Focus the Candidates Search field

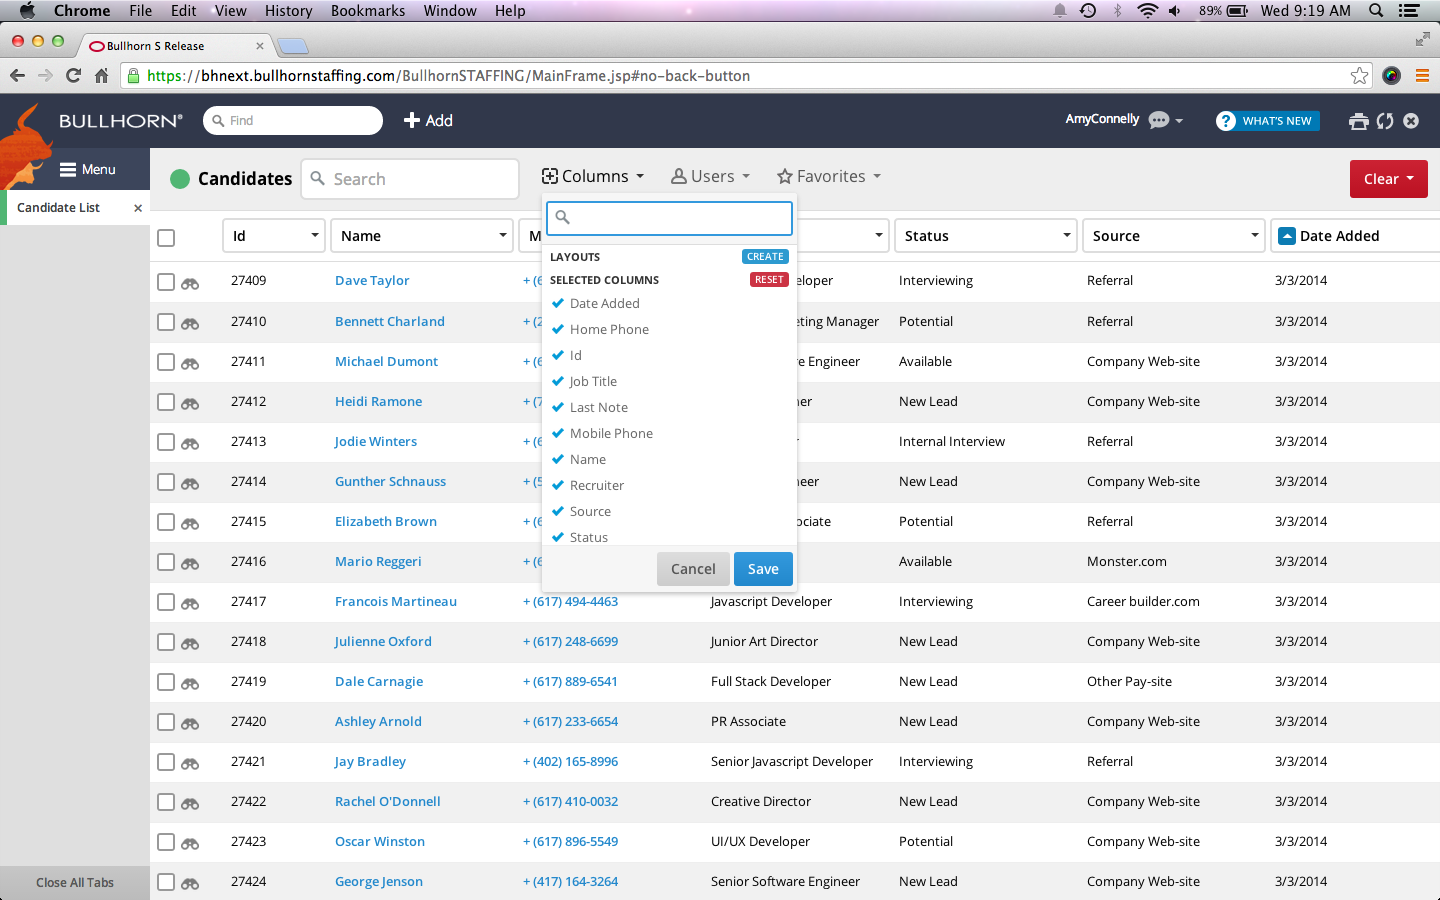410,179
